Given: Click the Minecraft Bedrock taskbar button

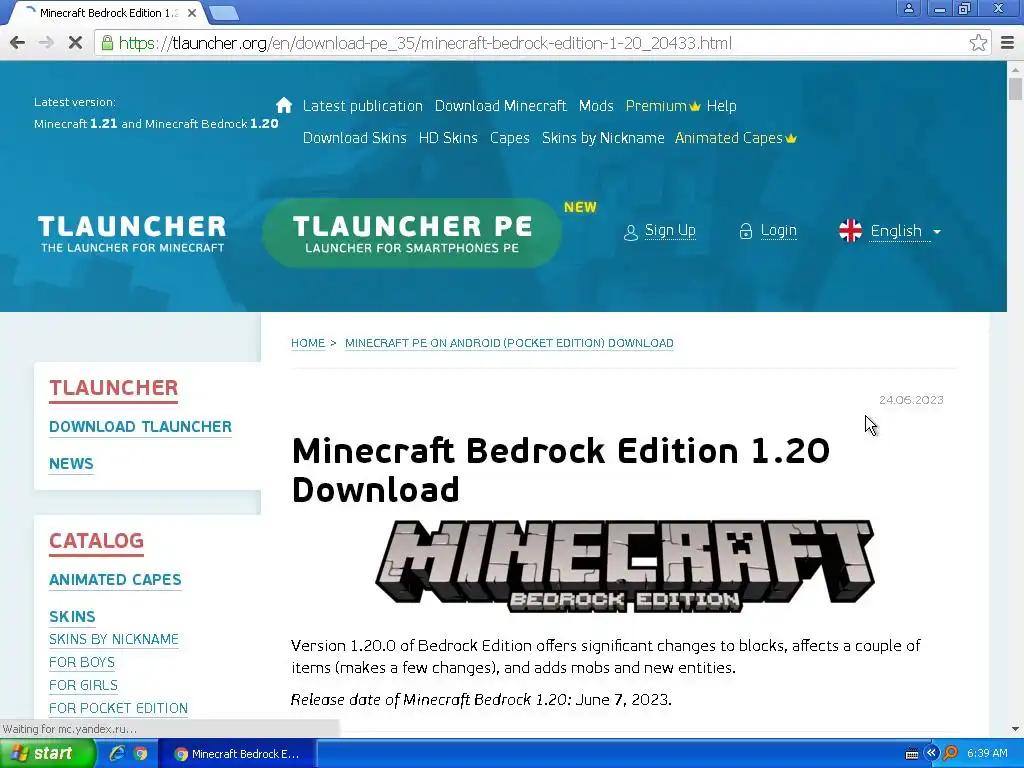Looking at the screenshot, I should pyautogui.click(x=237, y=754).
